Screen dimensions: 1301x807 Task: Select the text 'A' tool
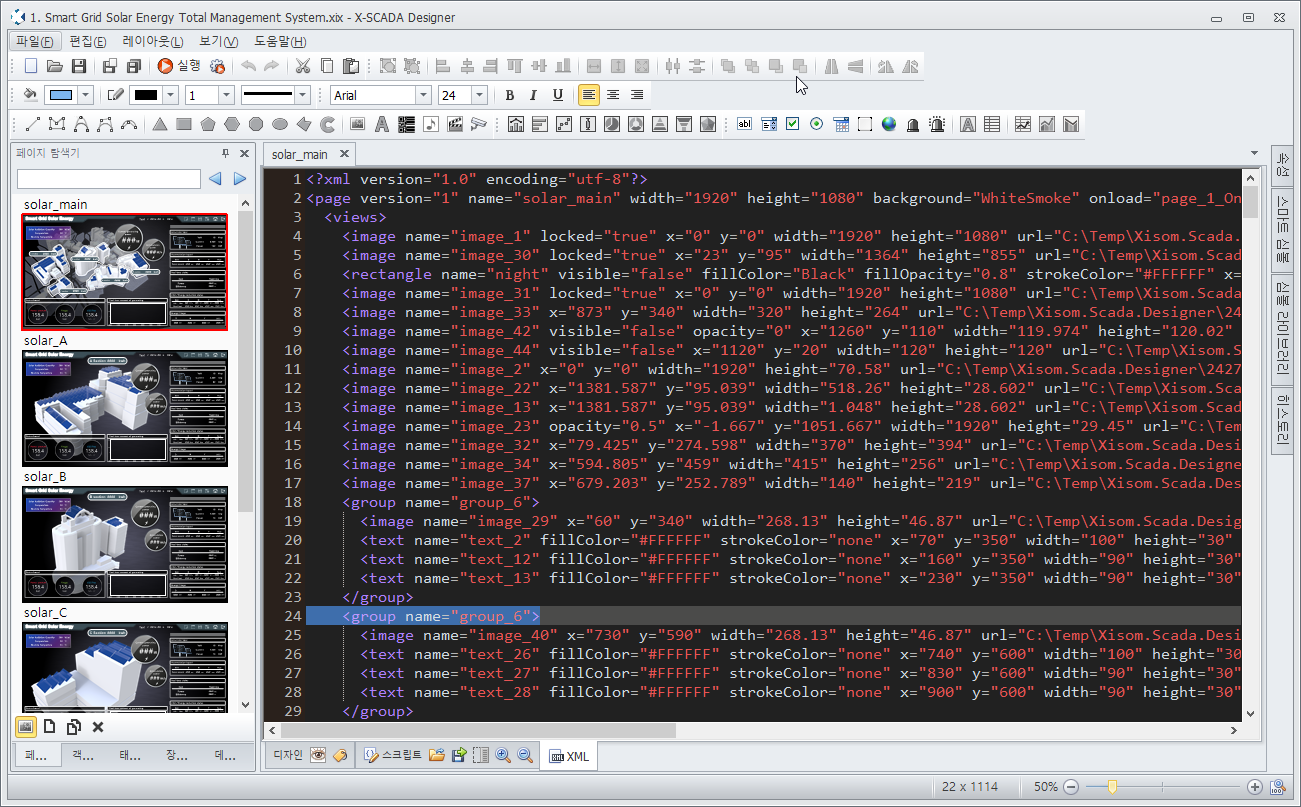coord(381,124)
